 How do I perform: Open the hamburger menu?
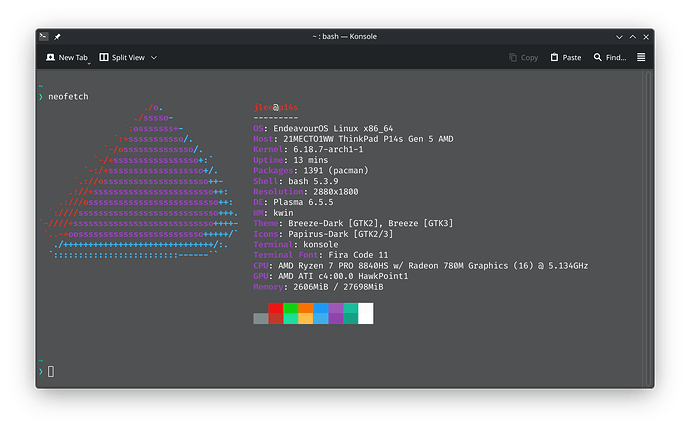(641, 58)
